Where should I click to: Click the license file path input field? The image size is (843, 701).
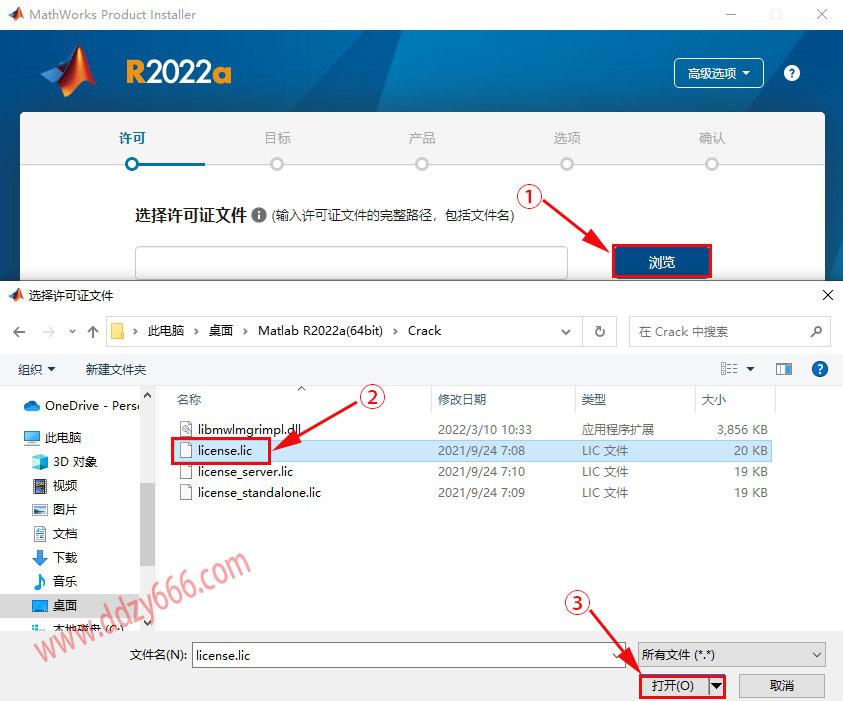tap(352, 263)
